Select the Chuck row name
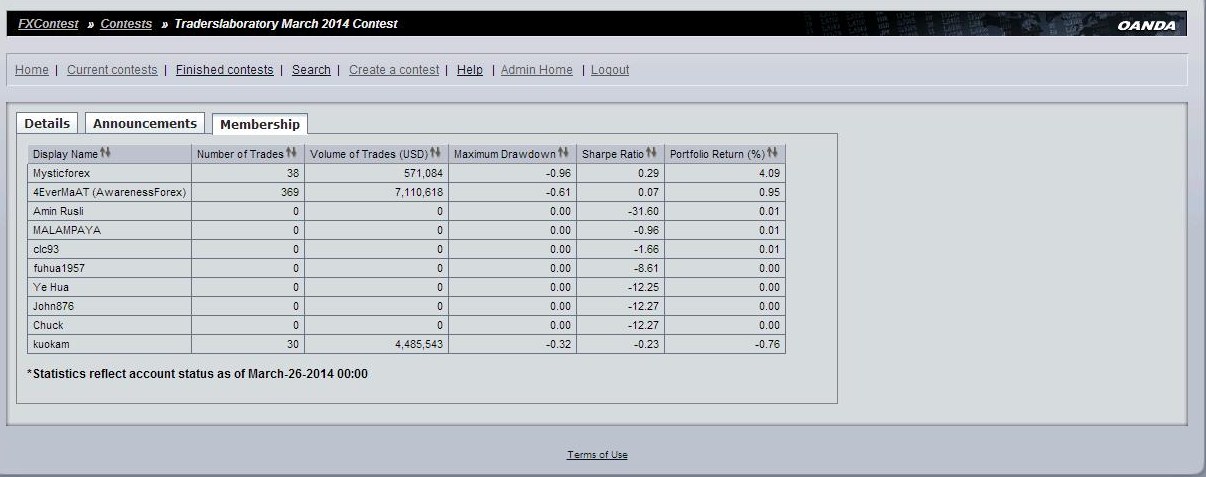1206x477 pixels. click(x=48, y=325)
